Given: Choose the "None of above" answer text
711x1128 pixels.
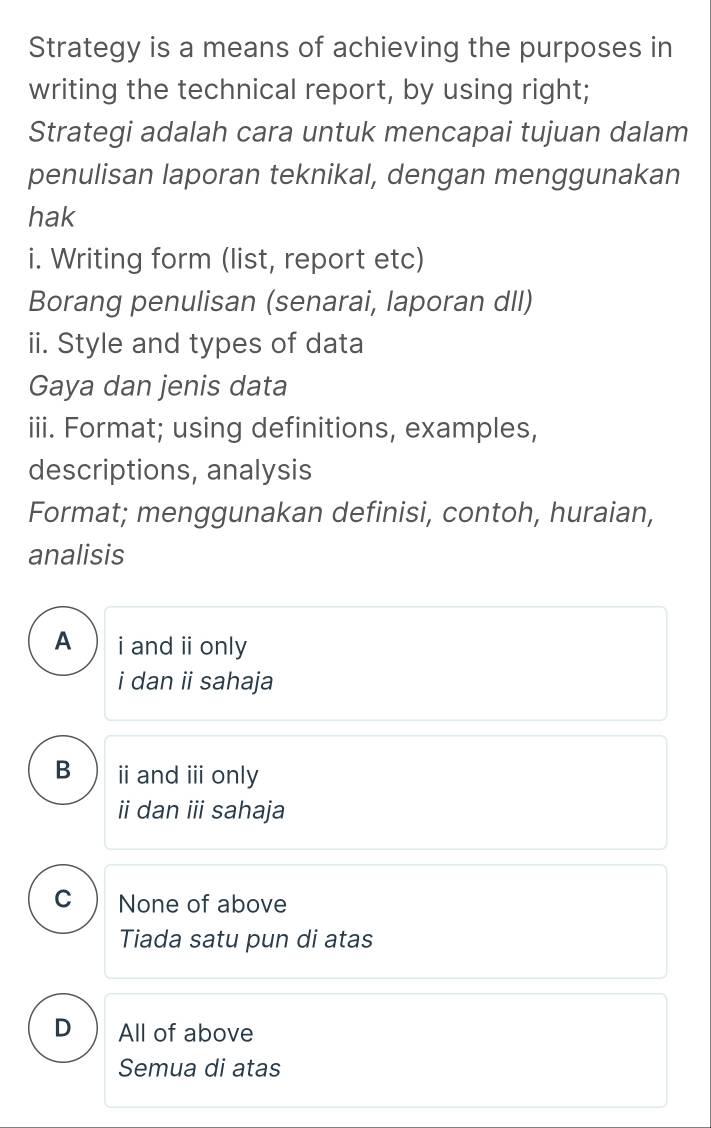Looking at the screenshot, I should click(202, 904).
